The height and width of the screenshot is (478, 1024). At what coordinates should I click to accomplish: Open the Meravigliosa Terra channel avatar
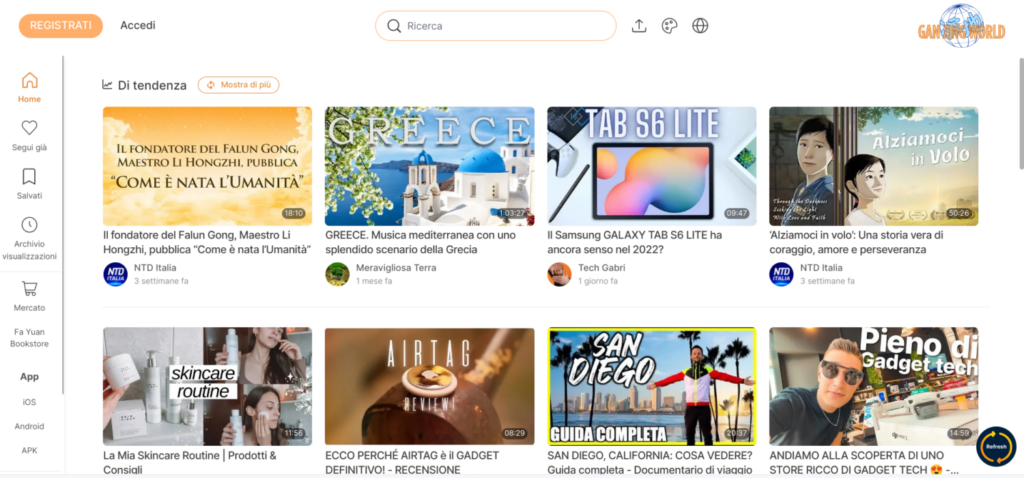pyautogui.click(x=337, y=274)
